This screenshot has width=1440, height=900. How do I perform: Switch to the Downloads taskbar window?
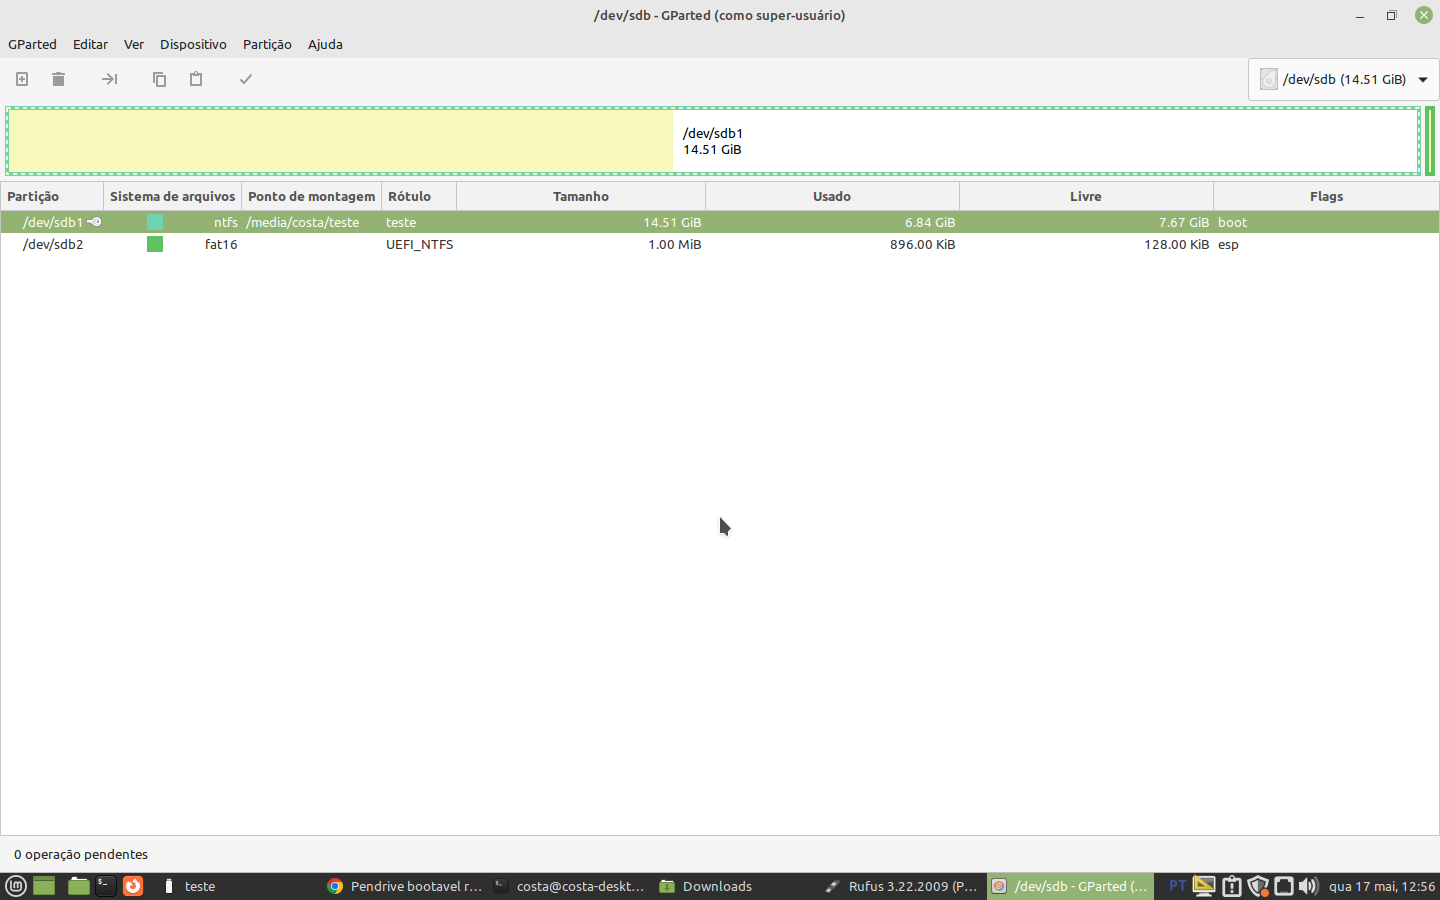[x=736, y=886]
